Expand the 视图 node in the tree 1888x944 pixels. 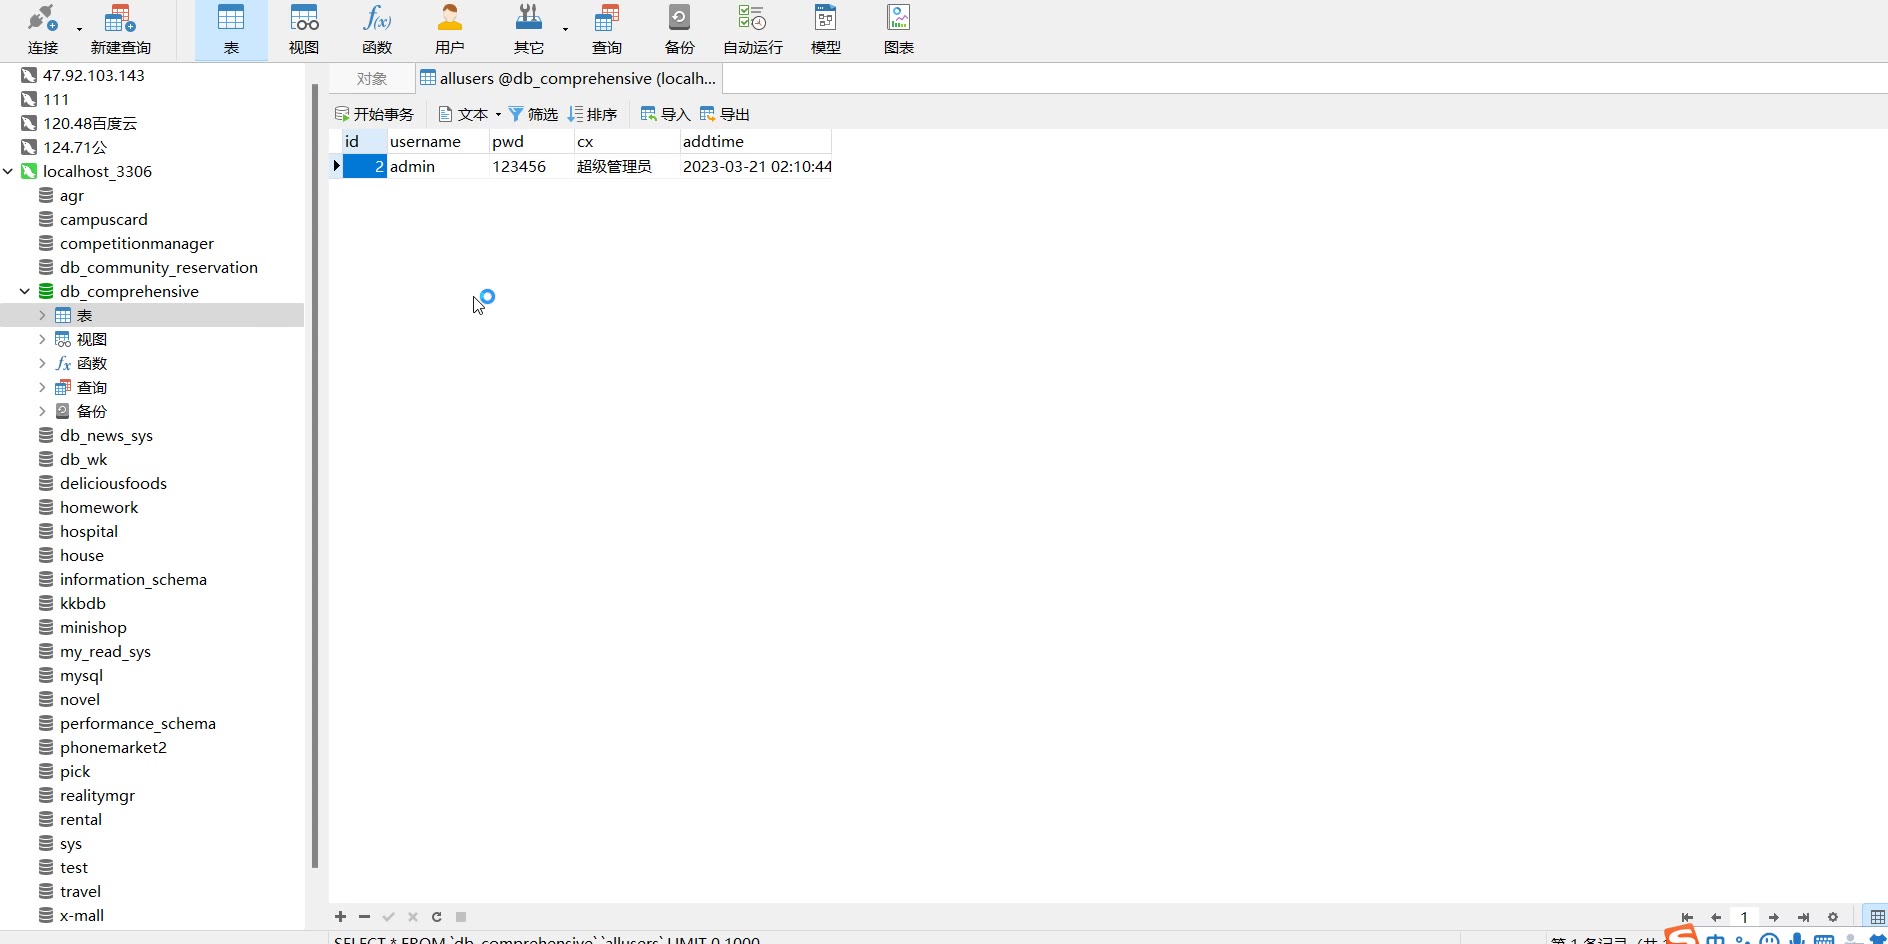coord(42,339)
